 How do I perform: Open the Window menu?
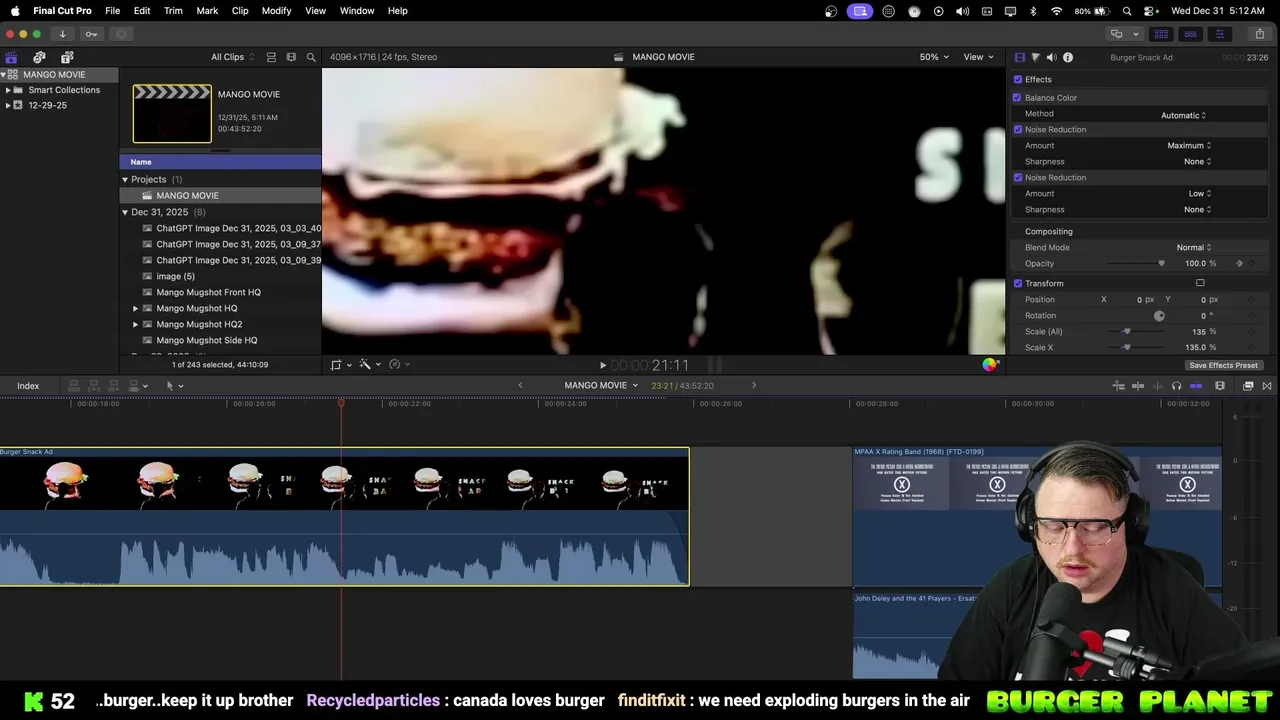tap(357, 11)
